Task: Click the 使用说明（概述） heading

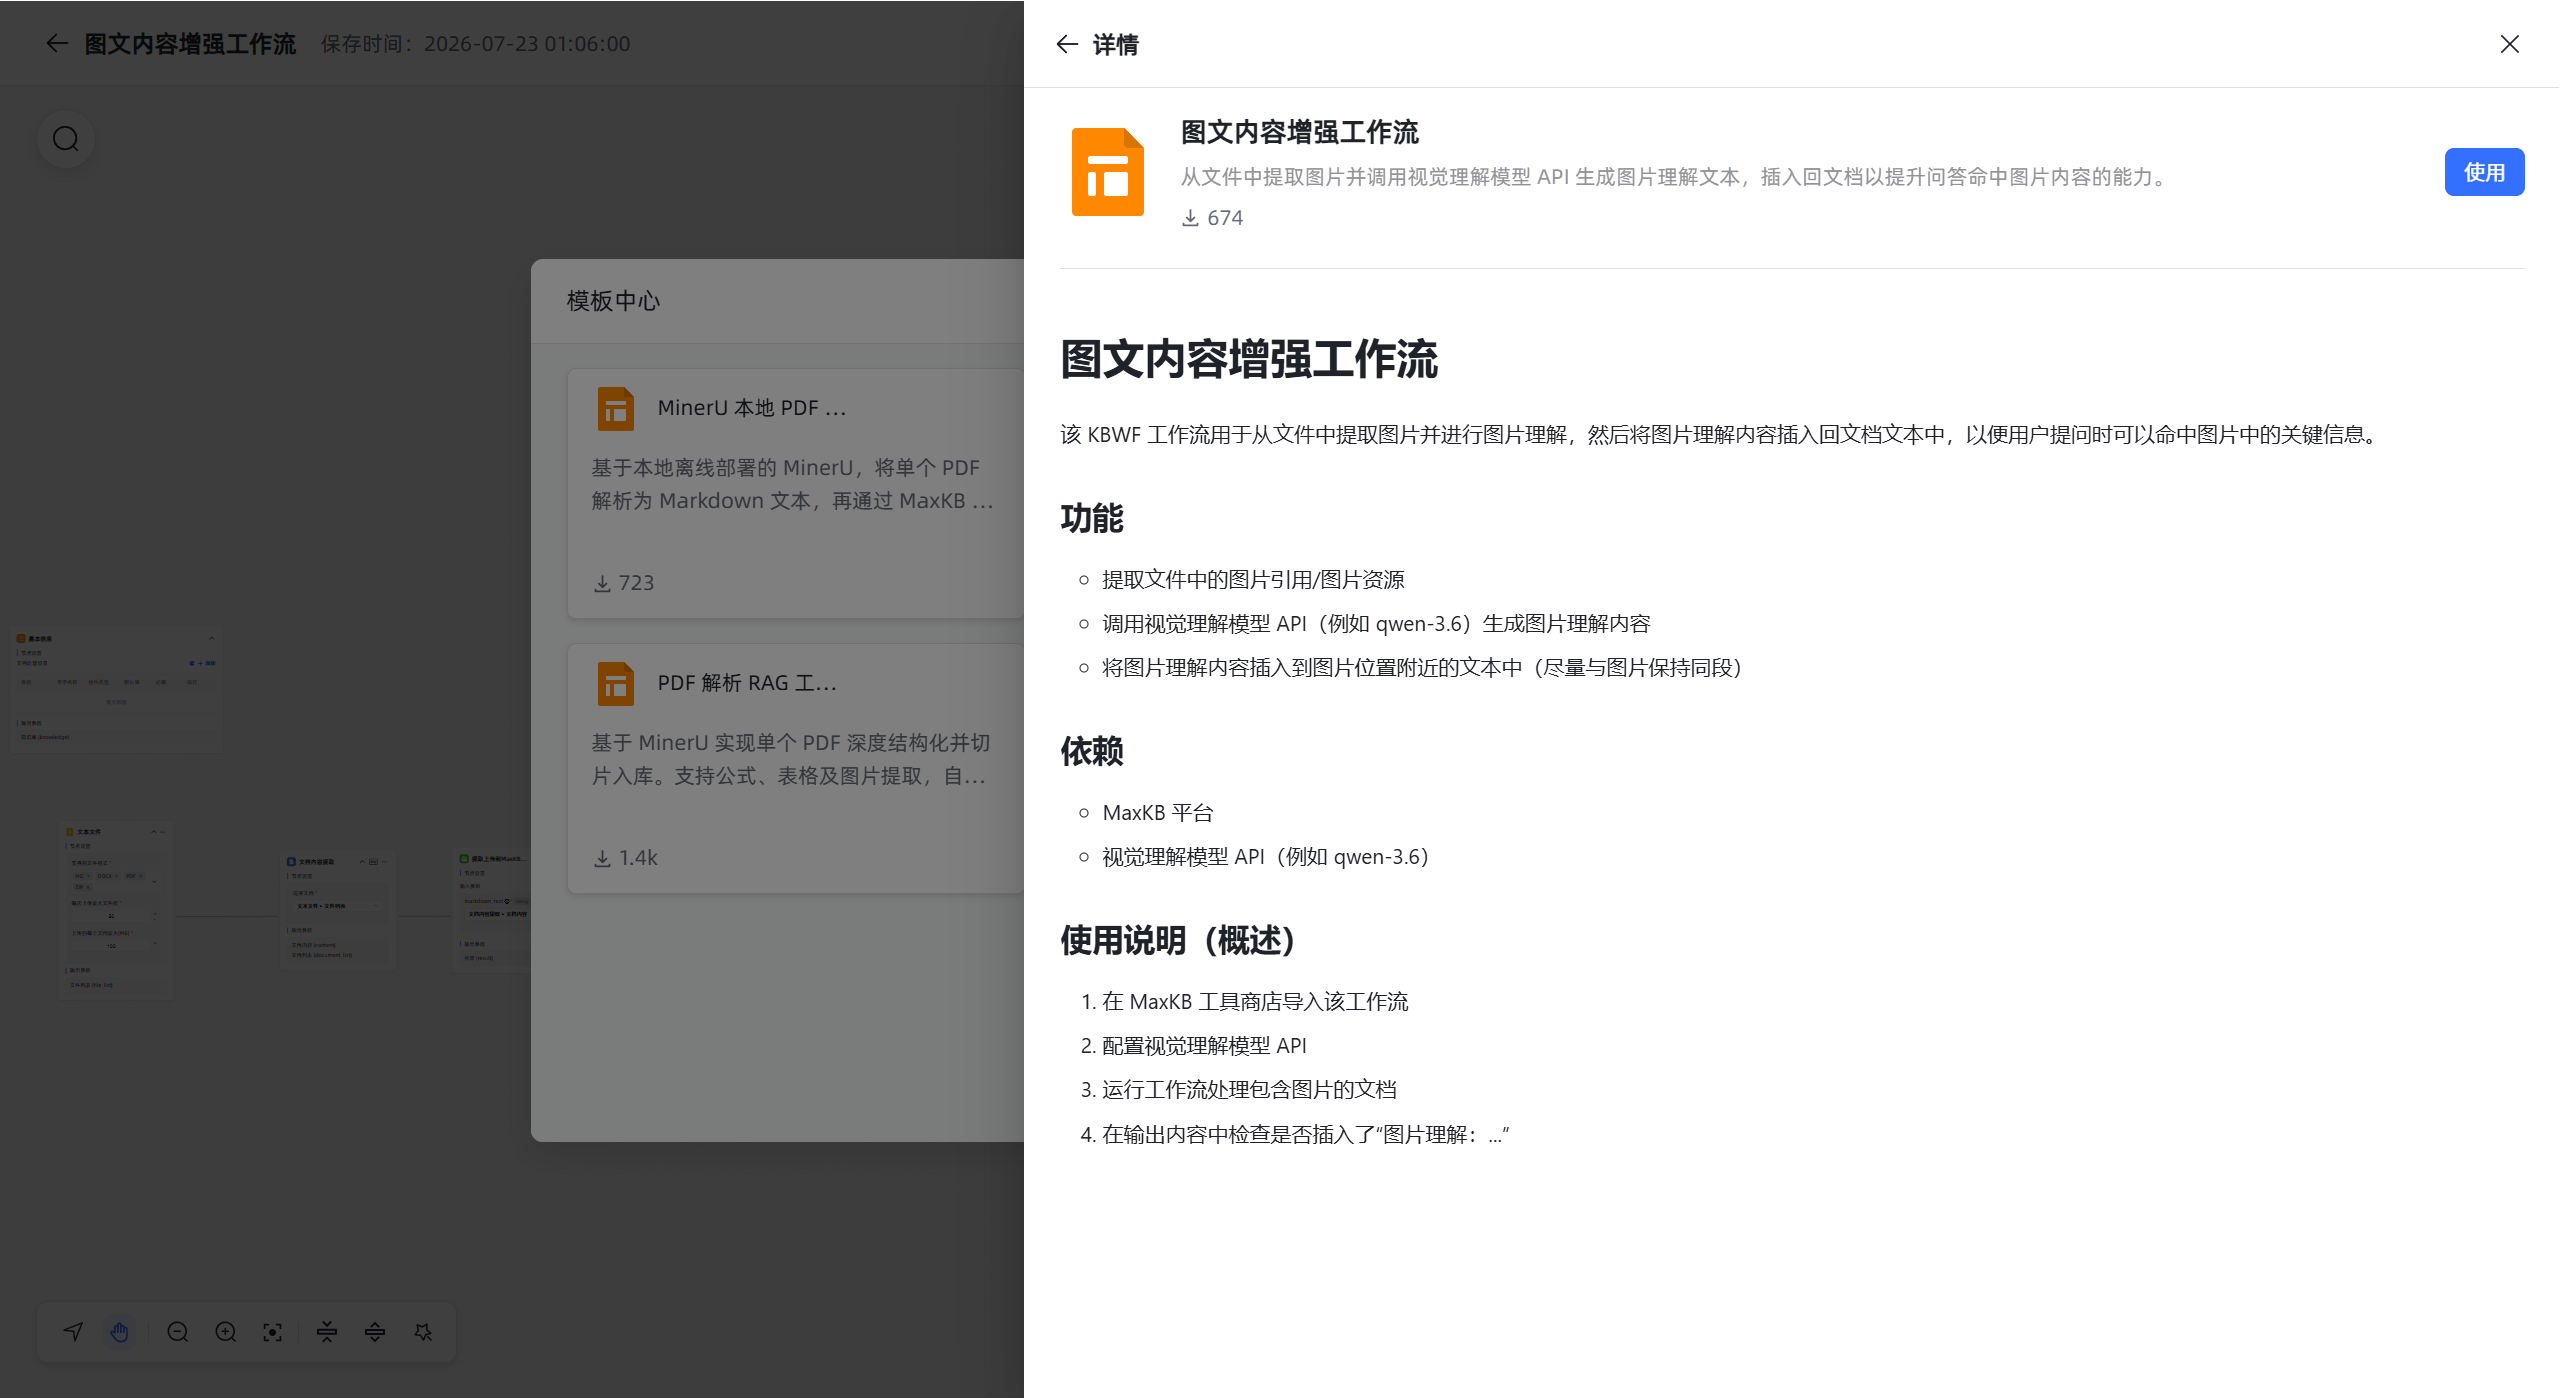Action: 1178,940
